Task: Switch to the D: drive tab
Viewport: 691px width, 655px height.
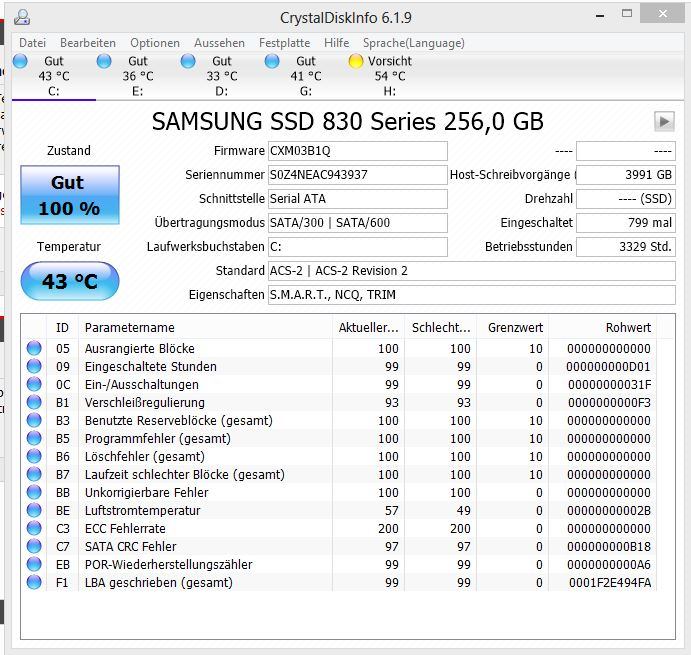Action: point(222,76)
